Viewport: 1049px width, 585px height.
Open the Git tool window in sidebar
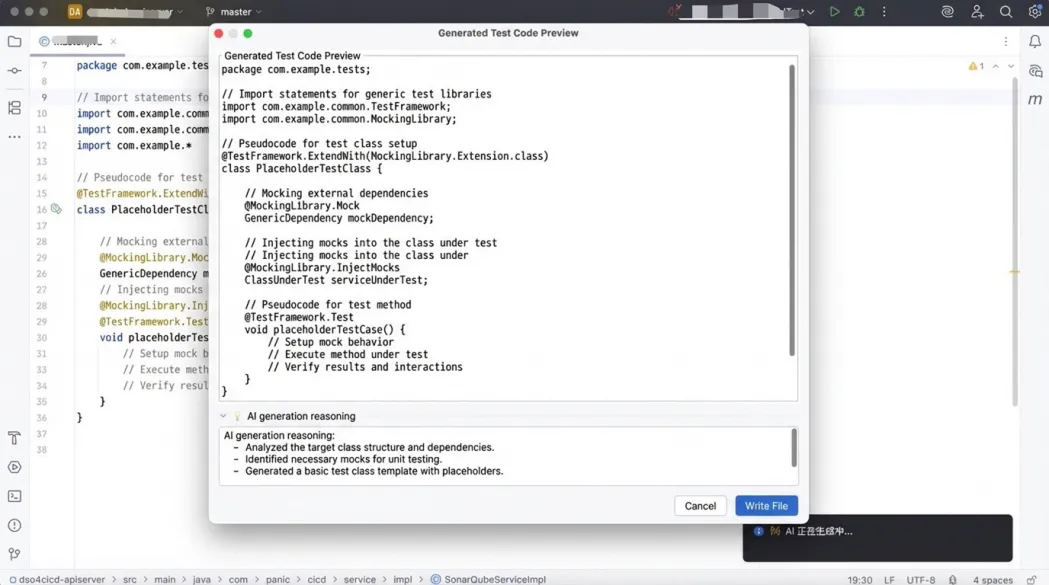coord(14,554)
